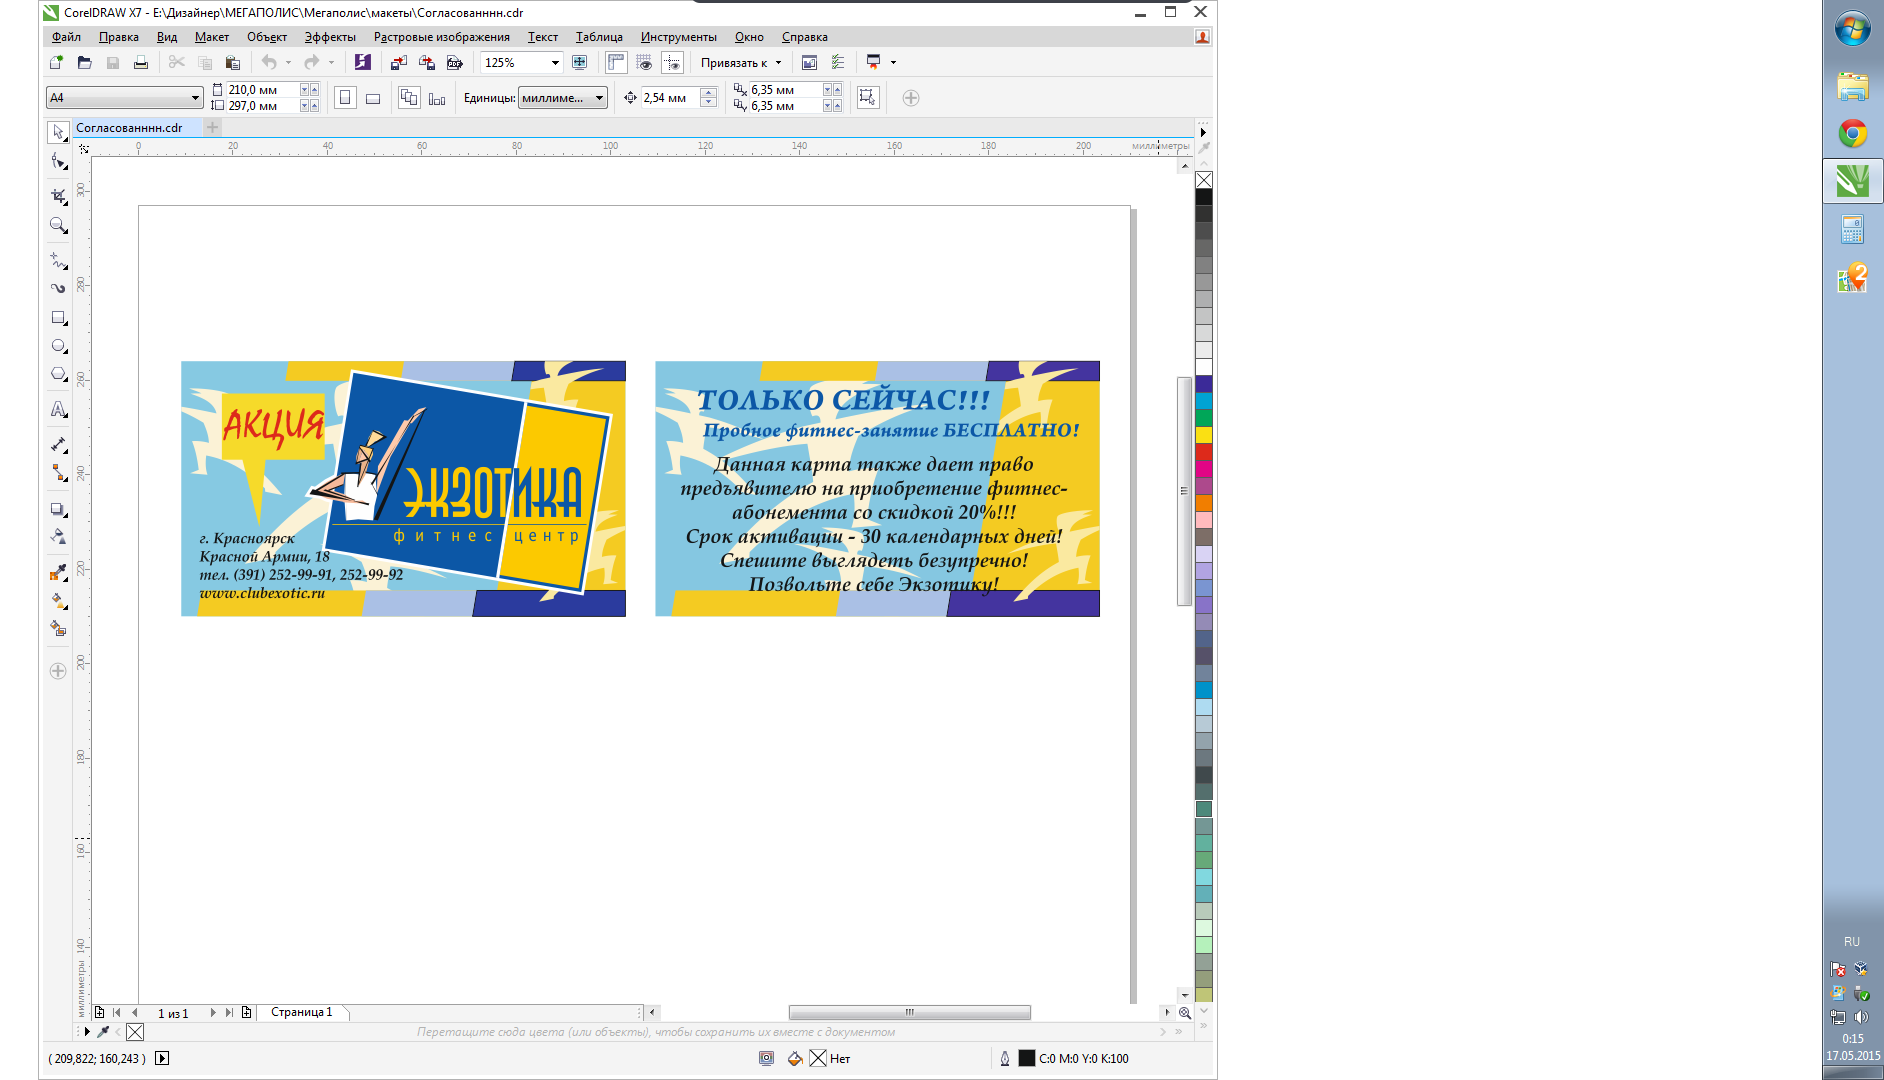Open the zoom level 125% dropdown

555,62
